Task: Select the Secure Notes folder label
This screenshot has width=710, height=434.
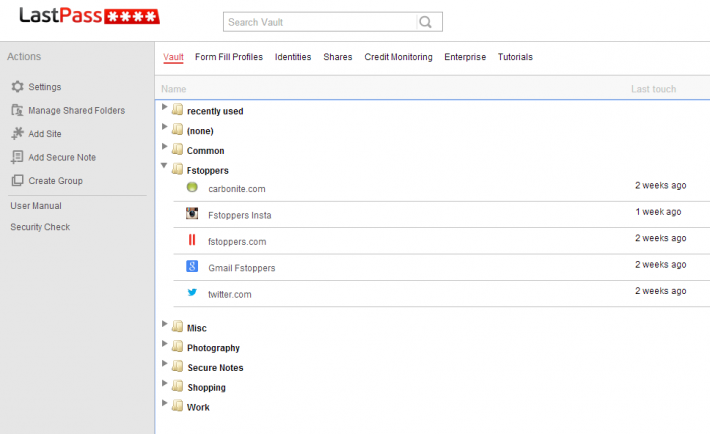Action: (x=216, y=368)
